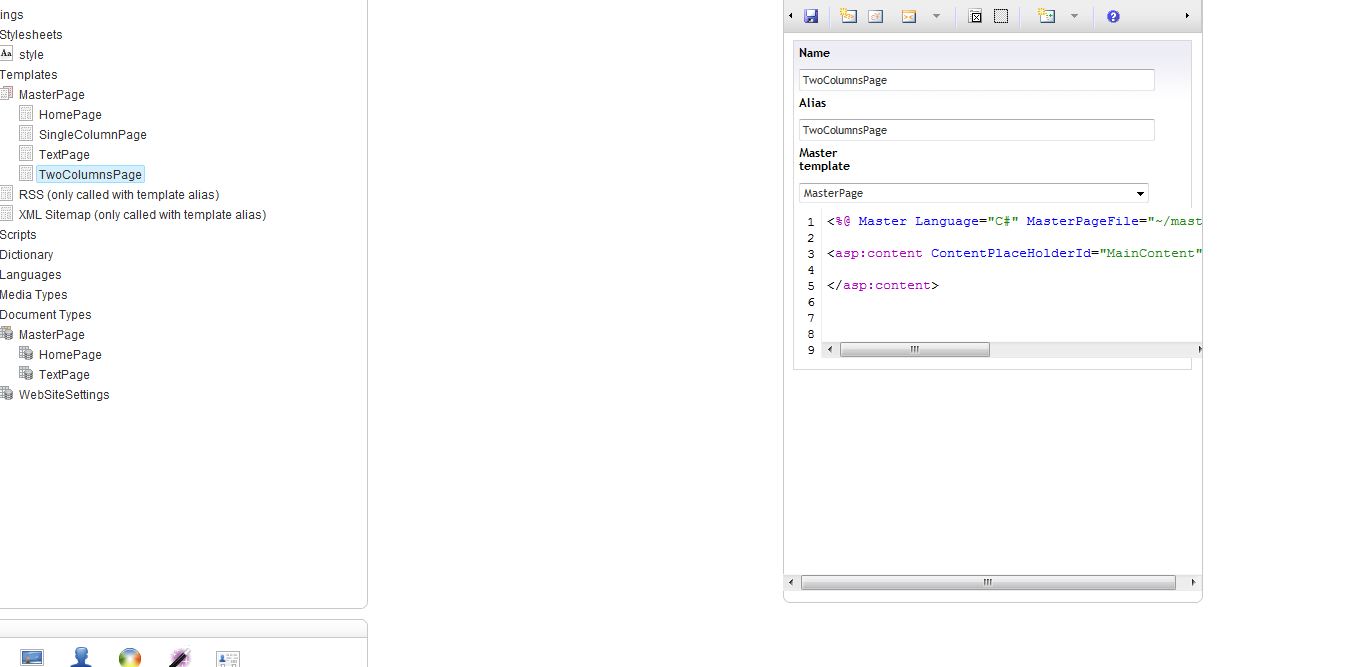Select the HomePage template in tree
The height and width of the screenshot is (667, 1364).
(x=70, y=115)
